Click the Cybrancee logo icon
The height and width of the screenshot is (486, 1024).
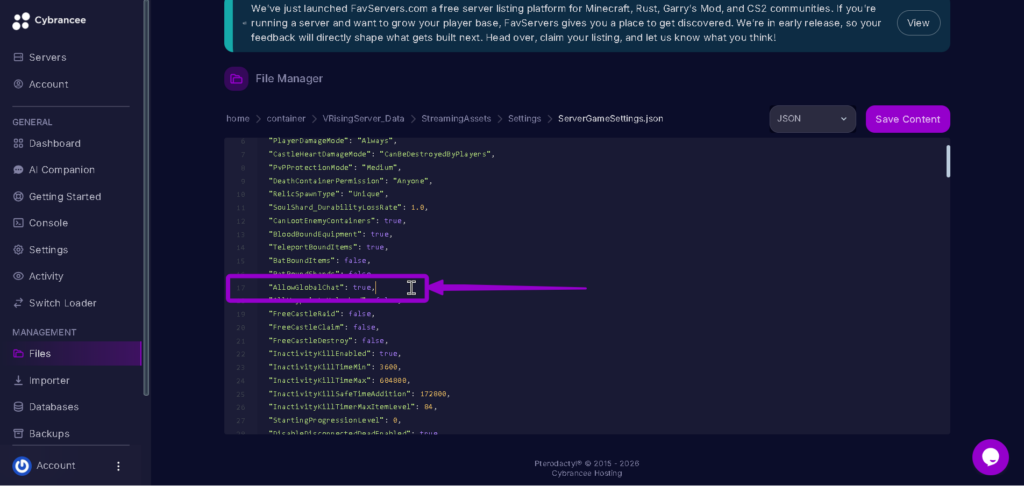tap(21, 21)
